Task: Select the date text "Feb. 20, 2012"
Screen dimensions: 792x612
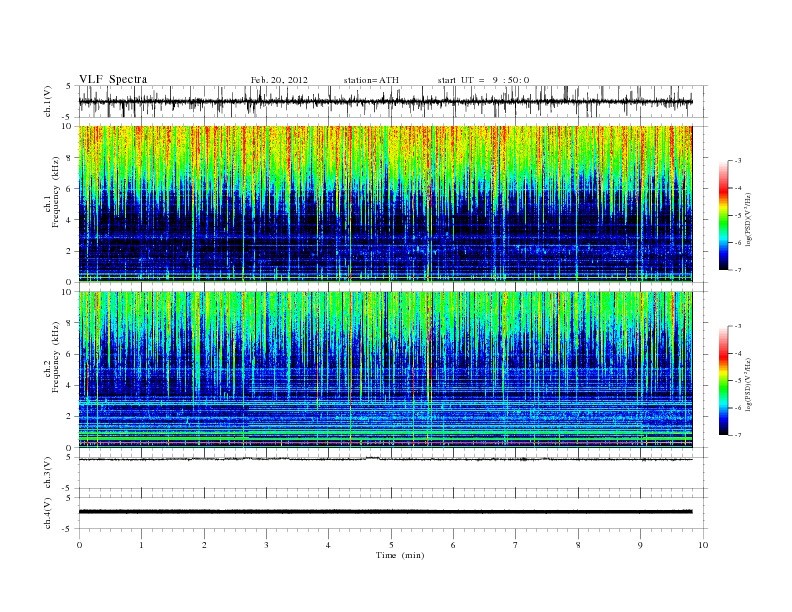Action: 279,80
